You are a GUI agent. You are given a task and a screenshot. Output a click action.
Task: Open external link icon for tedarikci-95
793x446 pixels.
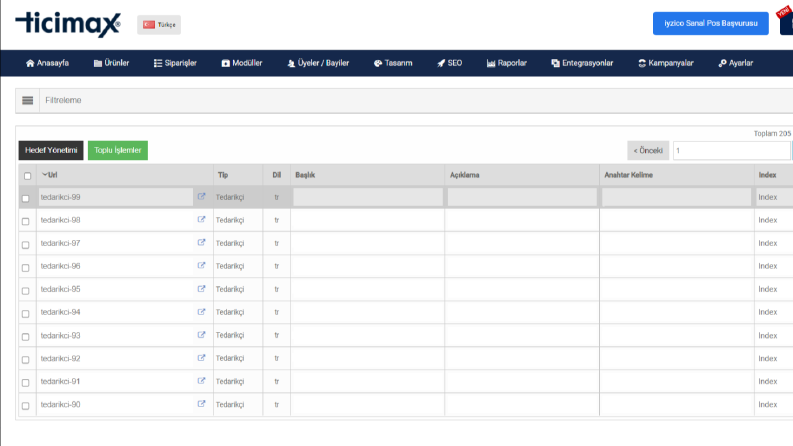[201, 289]
